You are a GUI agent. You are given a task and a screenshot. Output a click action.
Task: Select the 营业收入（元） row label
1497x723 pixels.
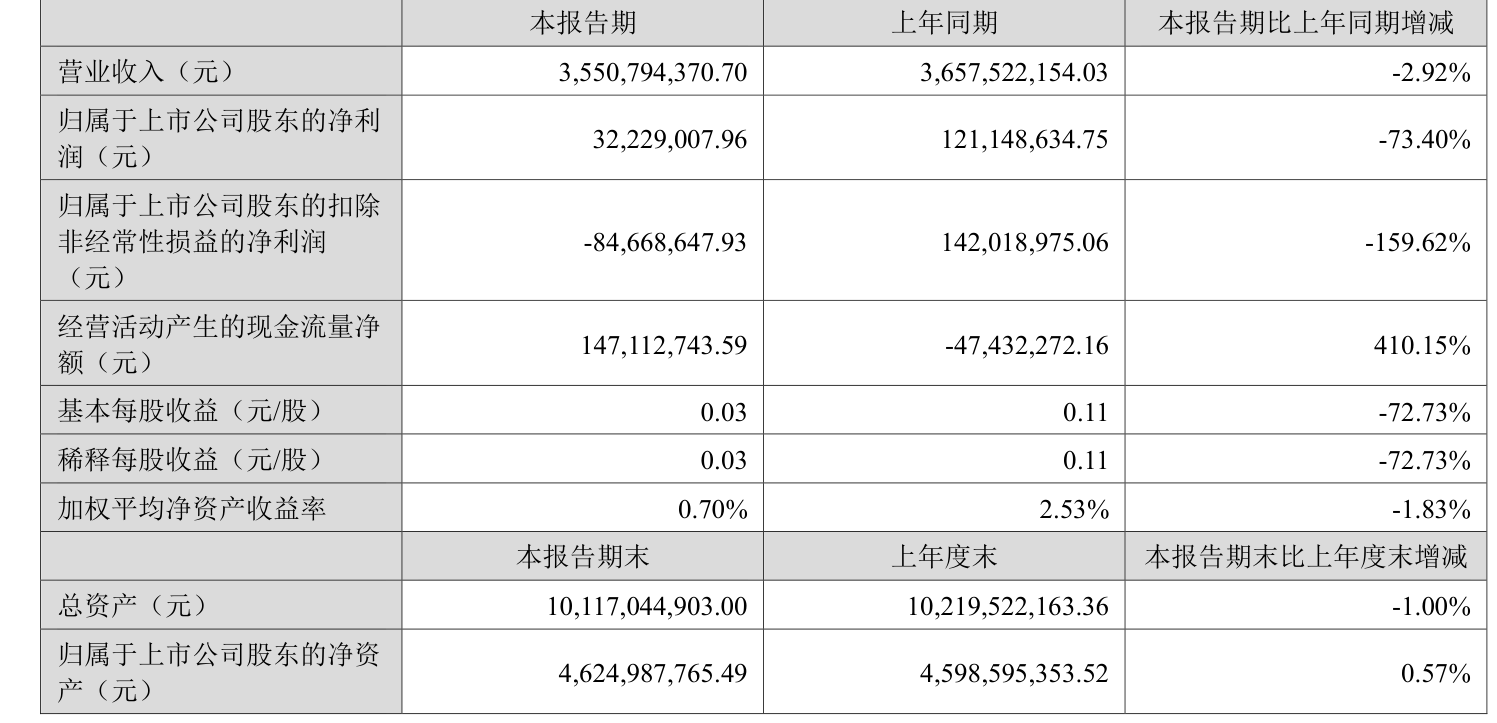tap(146, 71)
